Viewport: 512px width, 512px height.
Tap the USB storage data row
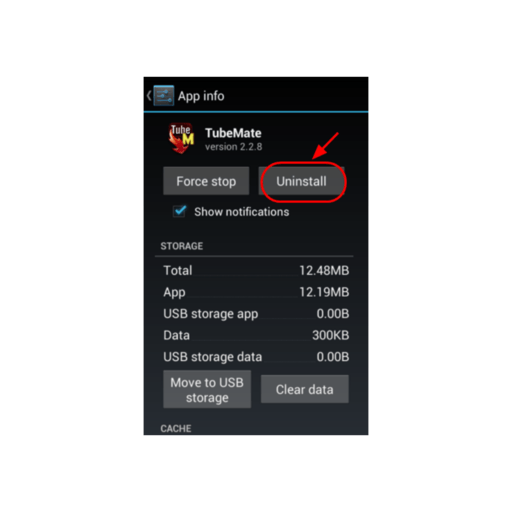pyautogui.click(x=256, y=357)
